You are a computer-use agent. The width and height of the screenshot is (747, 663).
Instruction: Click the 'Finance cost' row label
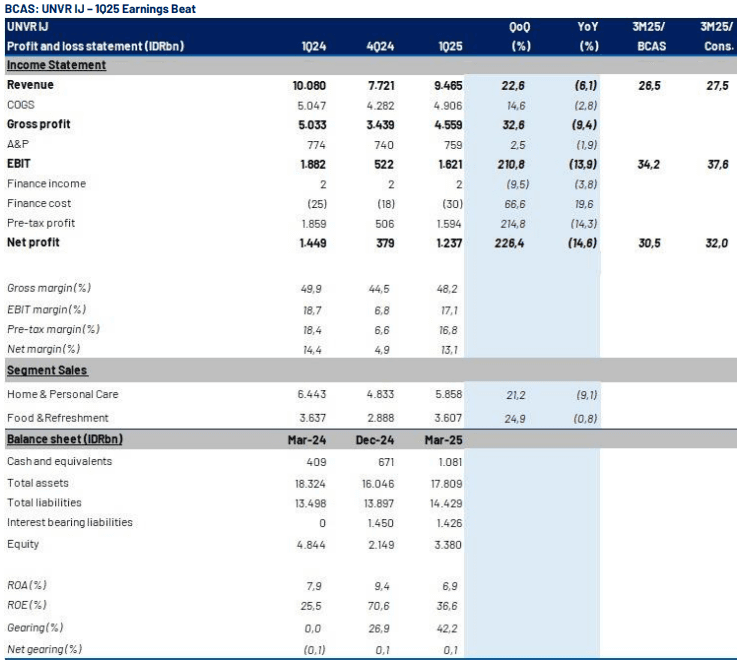pos(39,203)
